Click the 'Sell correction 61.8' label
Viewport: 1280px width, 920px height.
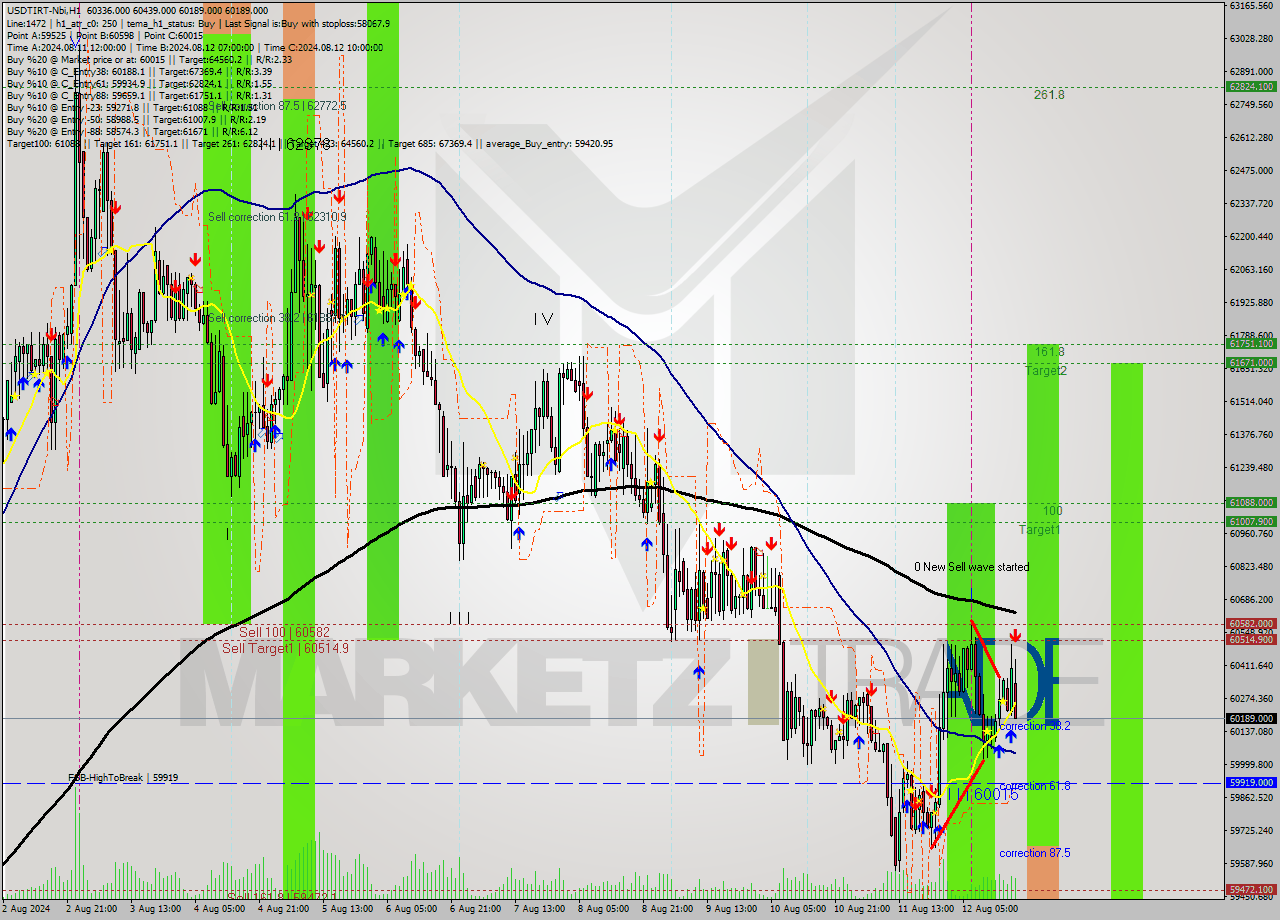[x=277, y=217]
